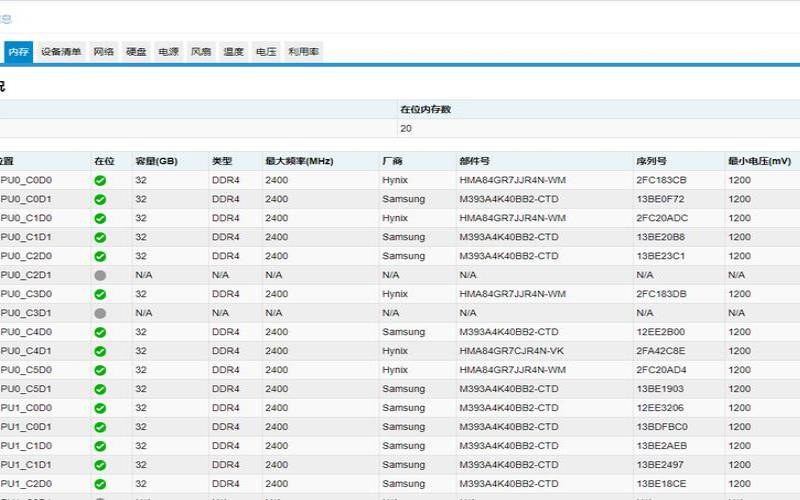
Task: Click gray absent icon for PU0_C2D1
Action: click(x=101, y=276)
